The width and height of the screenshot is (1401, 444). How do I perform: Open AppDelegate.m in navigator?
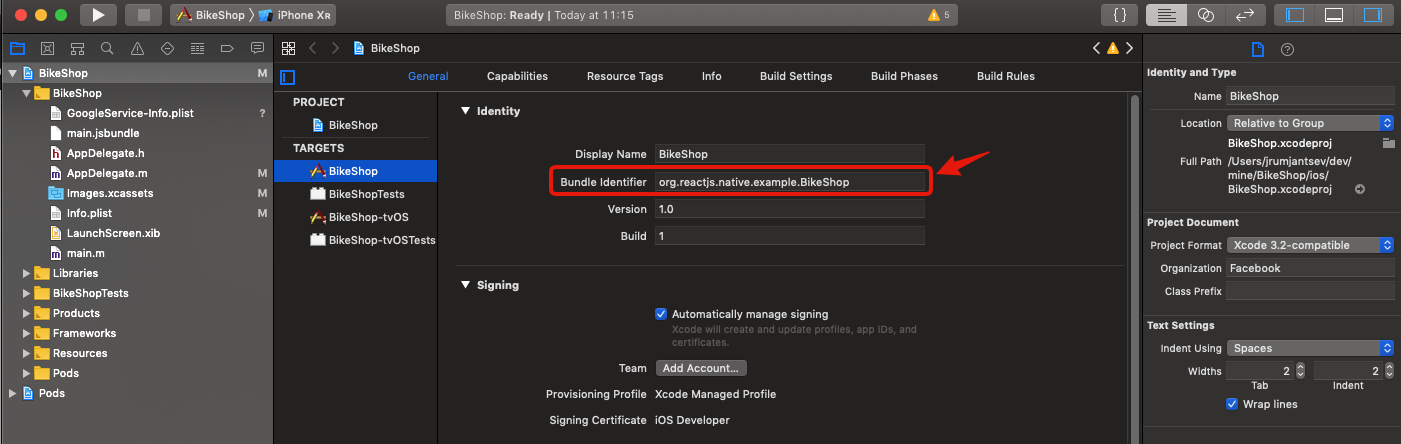(105, 173)
